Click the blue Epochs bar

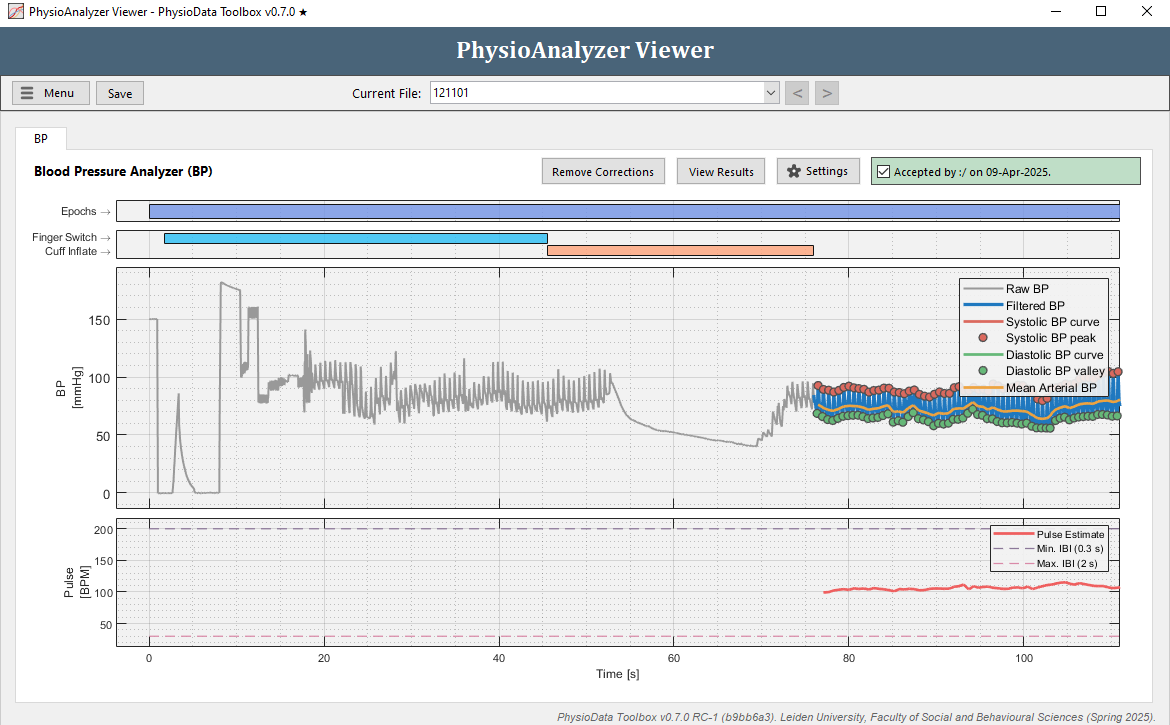click(634, 212)
